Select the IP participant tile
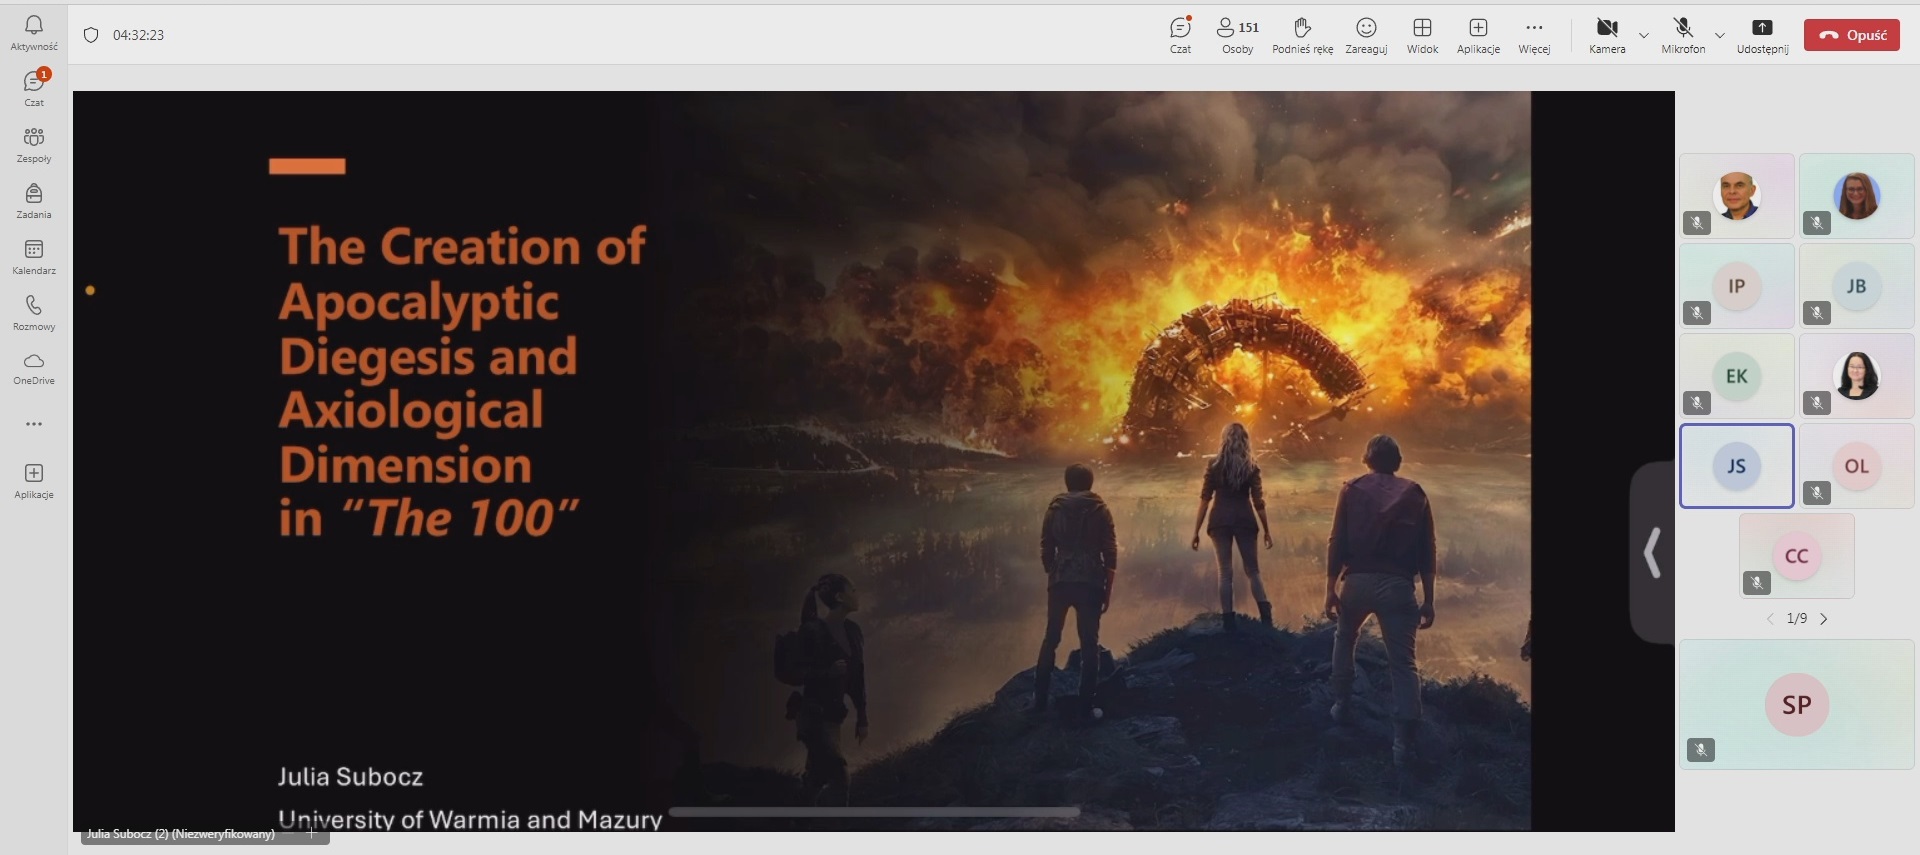Viewport: 1920px width, 855px height. pos(1737,286)
